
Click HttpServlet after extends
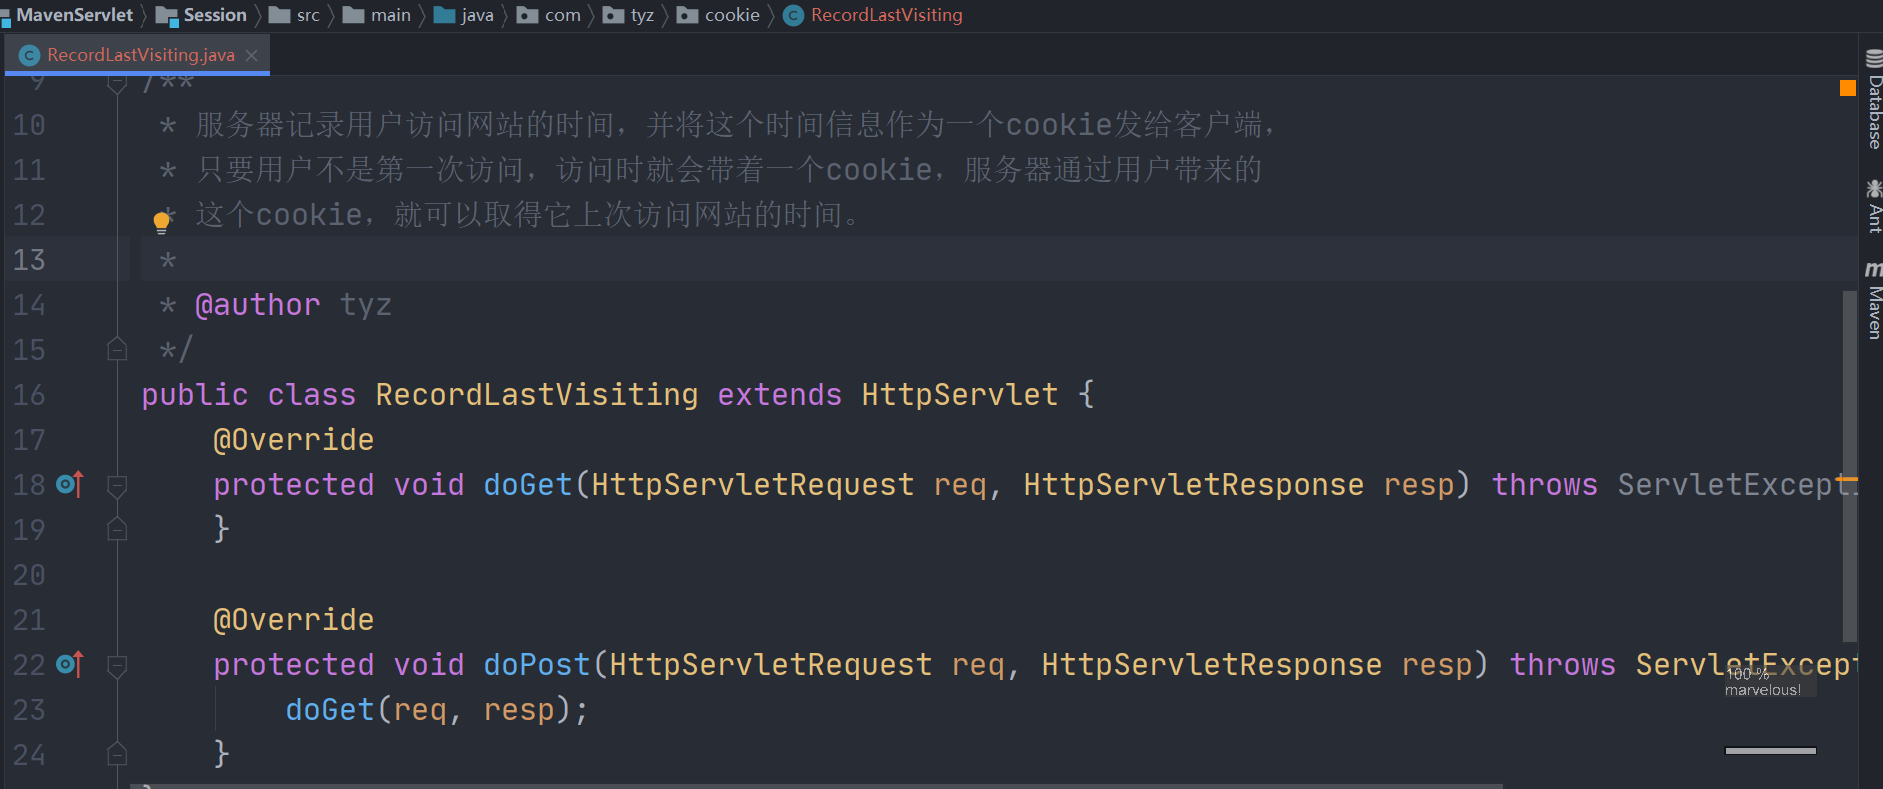coord(960,395)
